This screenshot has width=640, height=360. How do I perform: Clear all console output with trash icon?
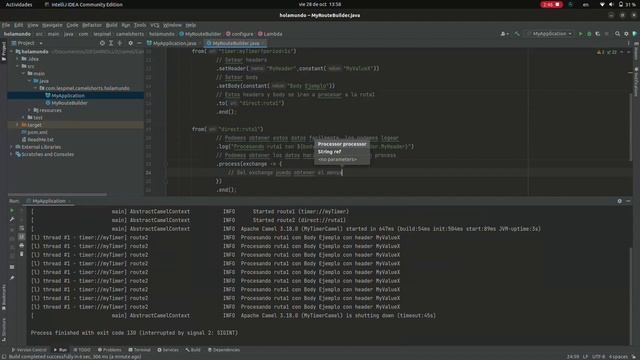22,254
